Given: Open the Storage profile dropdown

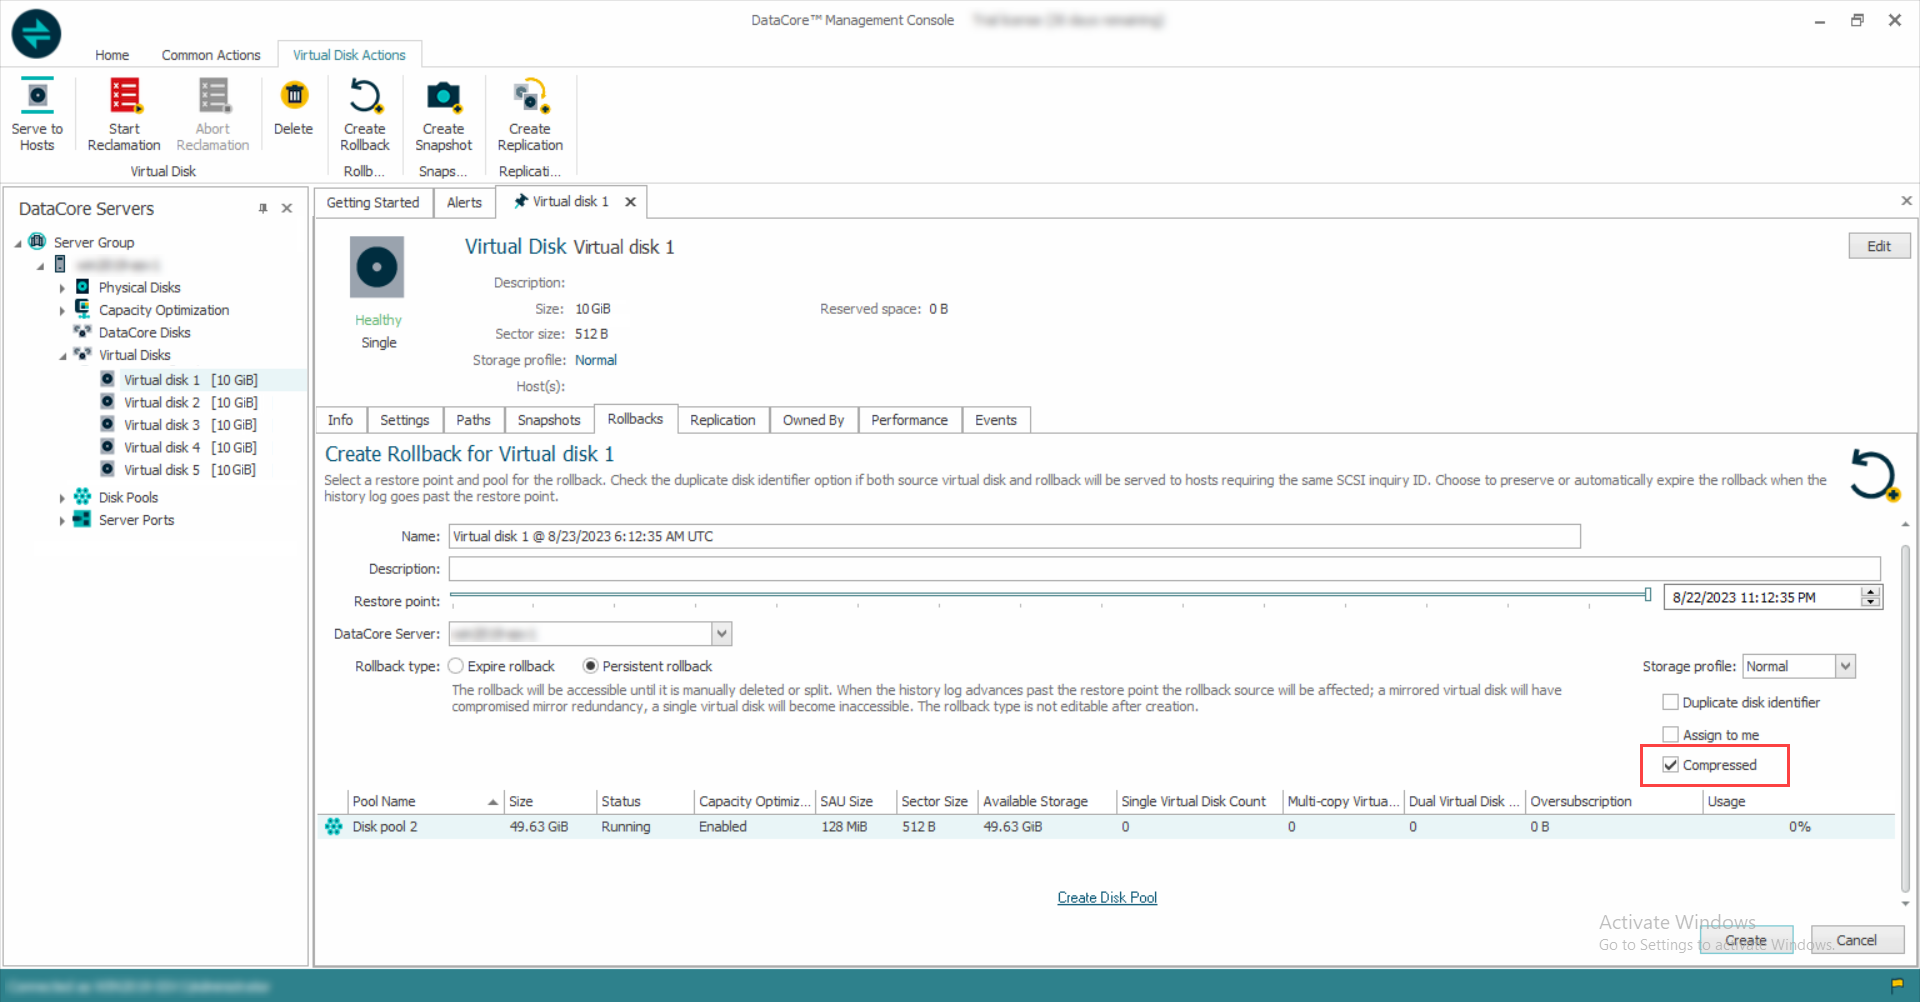Looking at the screenshot, I should (1845, 666).
